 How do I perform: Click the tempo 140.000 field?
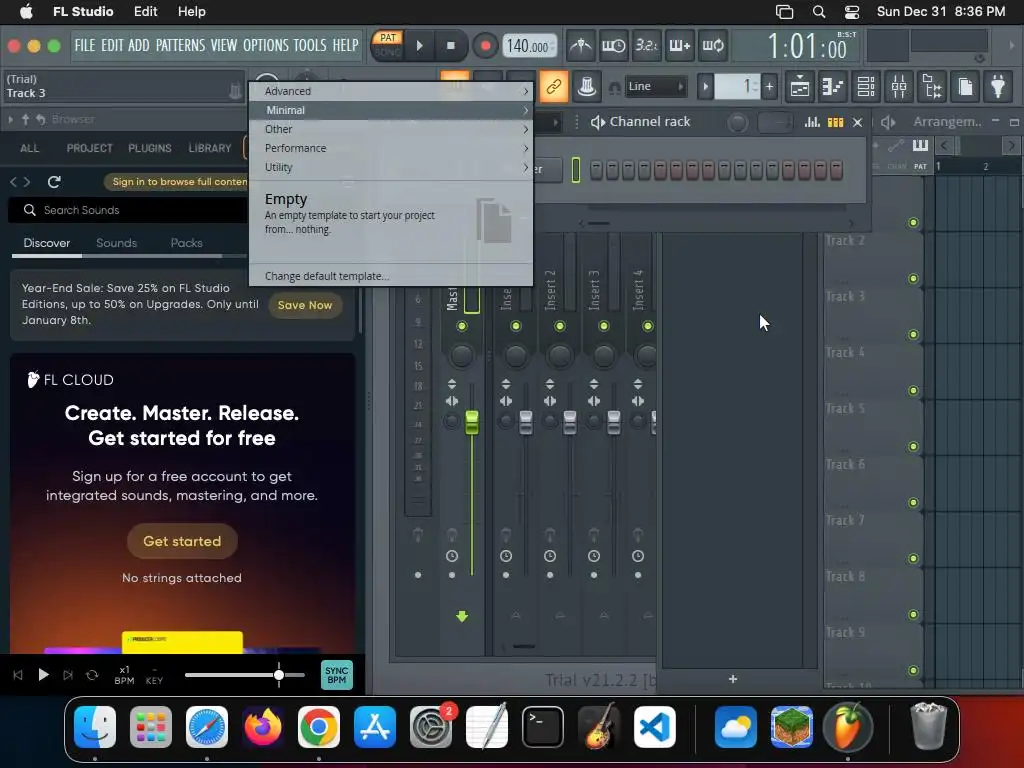(530, 46)
